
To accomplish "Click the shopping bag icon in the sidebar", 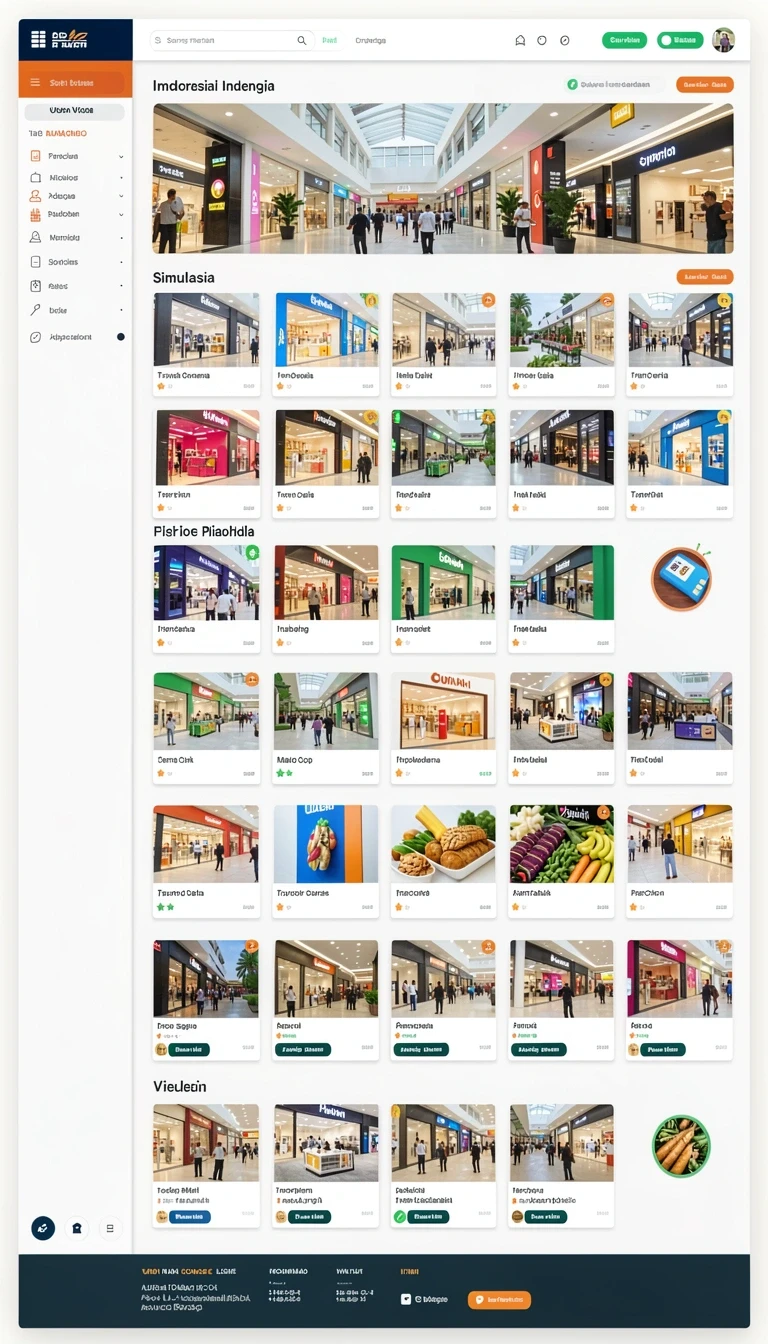I will pyautogui.click(x=35, y=177).
